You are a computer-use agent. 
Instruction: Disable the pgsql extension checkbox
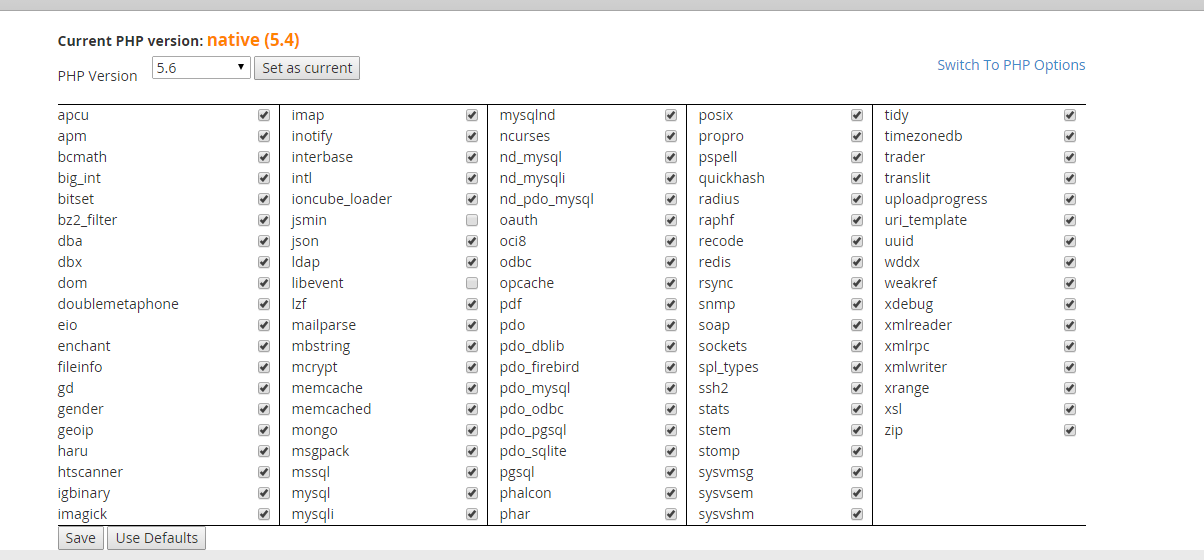(x=671, y=472)
